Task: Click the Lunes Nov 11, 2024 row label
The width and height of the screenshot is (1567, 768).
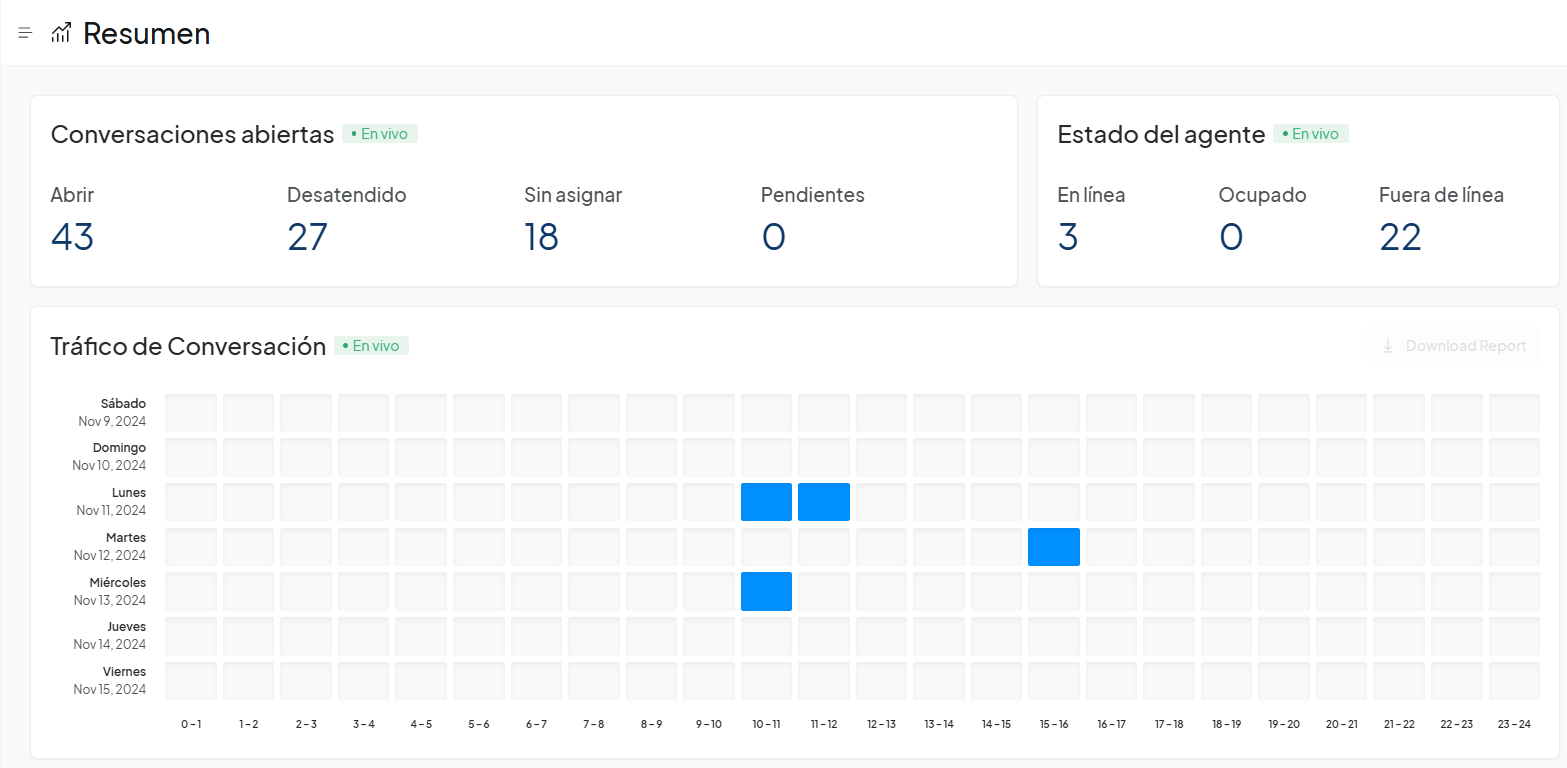Action: coord(111,501)
